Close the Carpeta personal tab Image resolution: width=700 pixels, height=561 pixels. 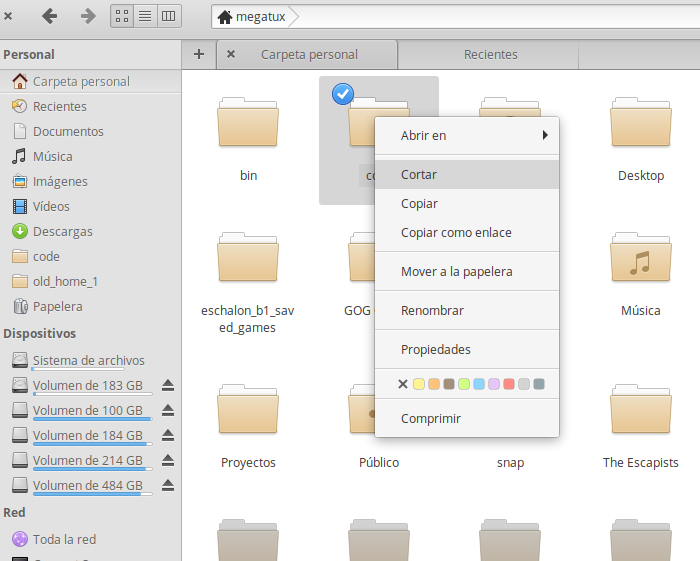click(231, 54)
